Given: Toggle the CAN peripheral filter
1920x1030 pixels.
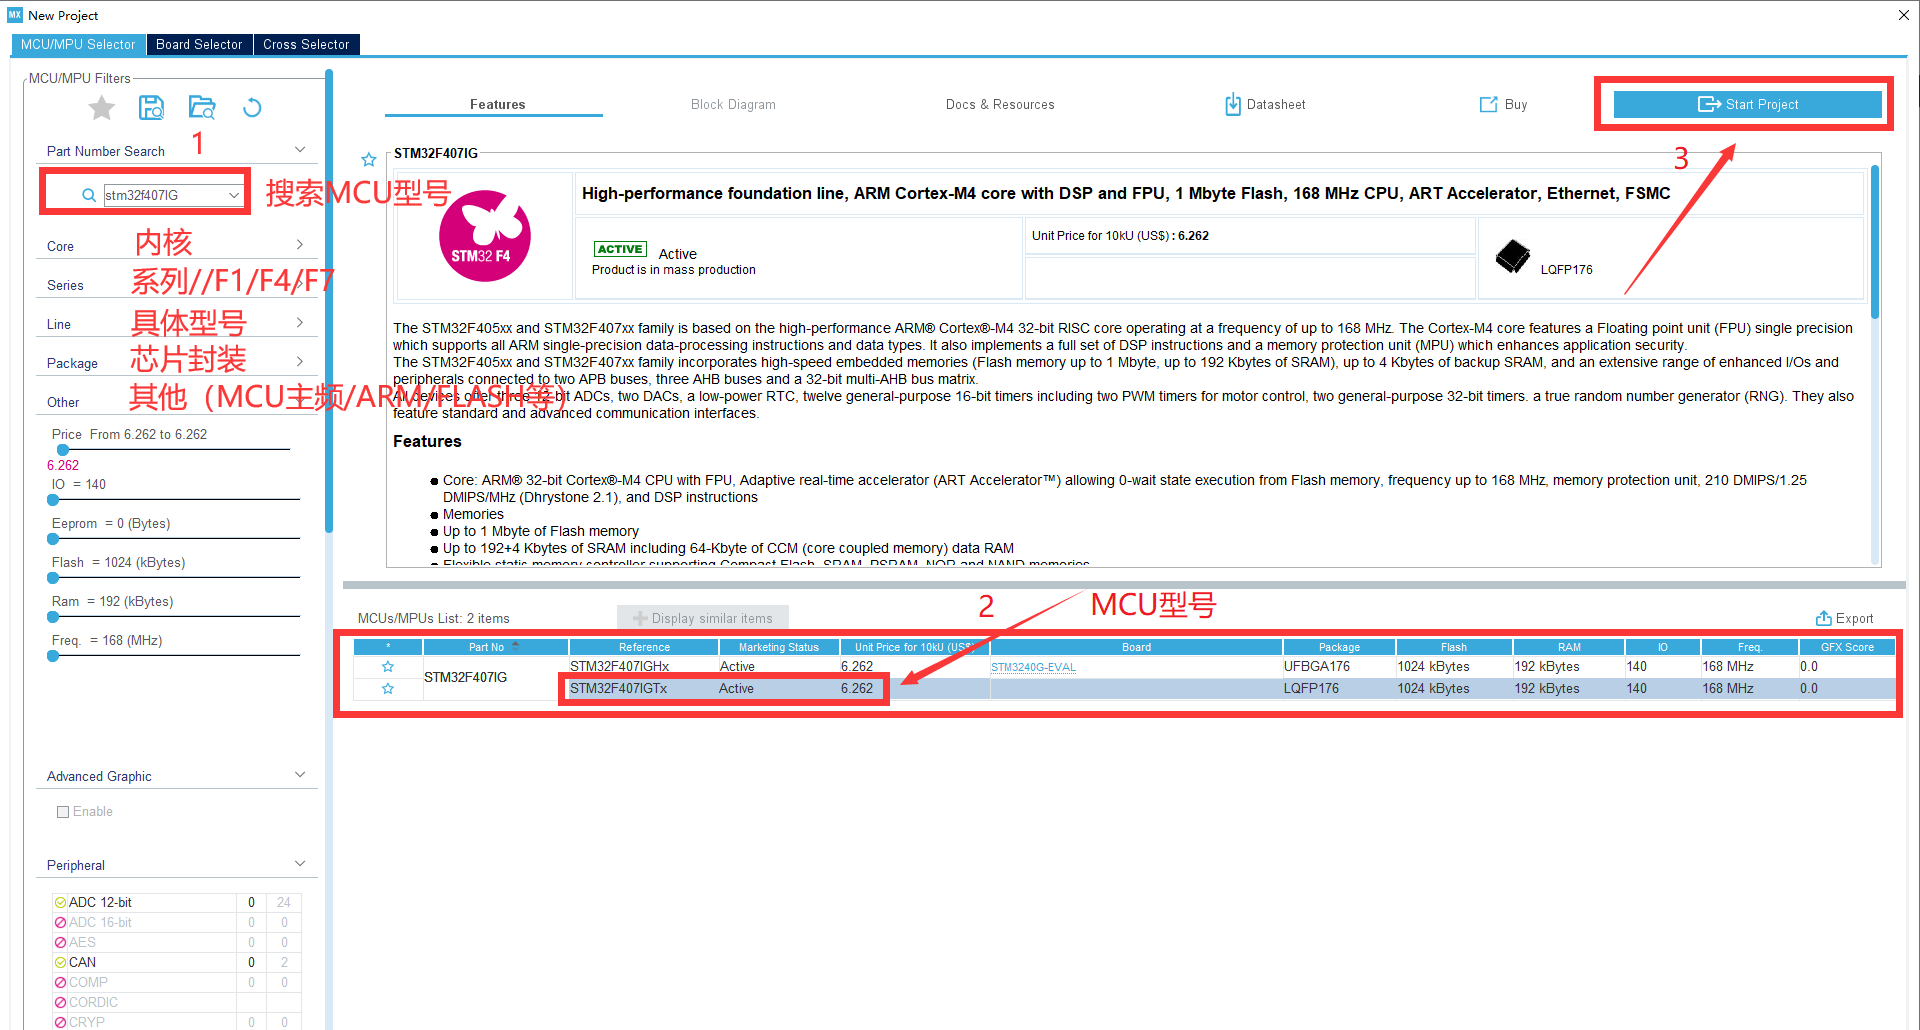Looking at the screenshot, I should click(x=61, y=963).
